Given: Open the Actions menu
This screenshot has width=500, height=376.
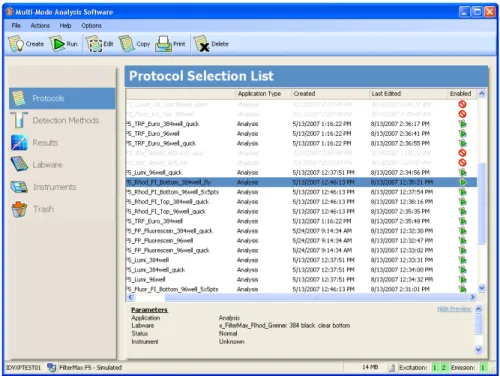Looking at the screenshot, I should pyautogui.click(x=40, y=26).
